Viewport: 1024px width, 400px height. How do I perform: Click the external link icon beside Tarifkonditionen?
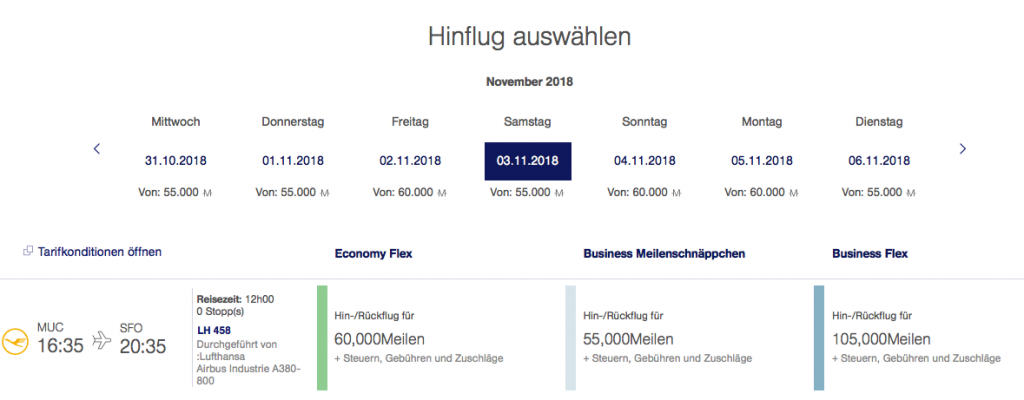(x=27, y=252)
